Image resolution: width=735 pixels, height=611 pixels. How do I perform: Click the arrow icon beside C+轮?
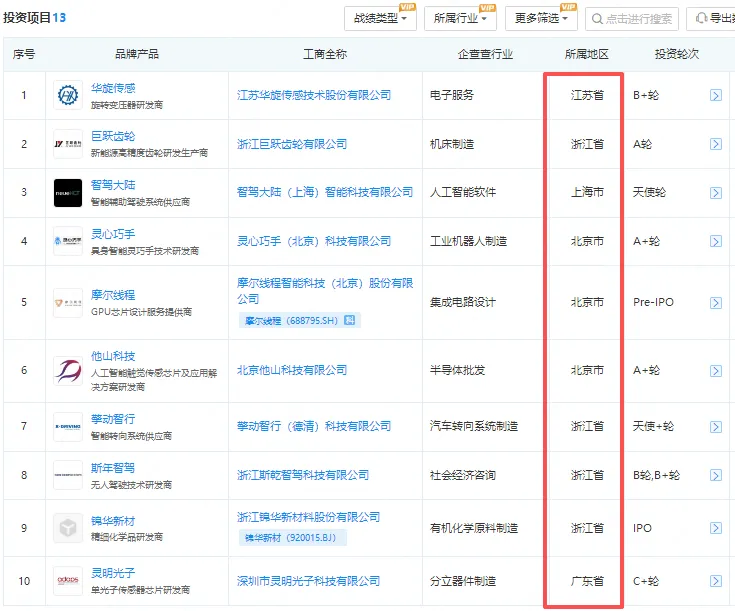point(715,581)
